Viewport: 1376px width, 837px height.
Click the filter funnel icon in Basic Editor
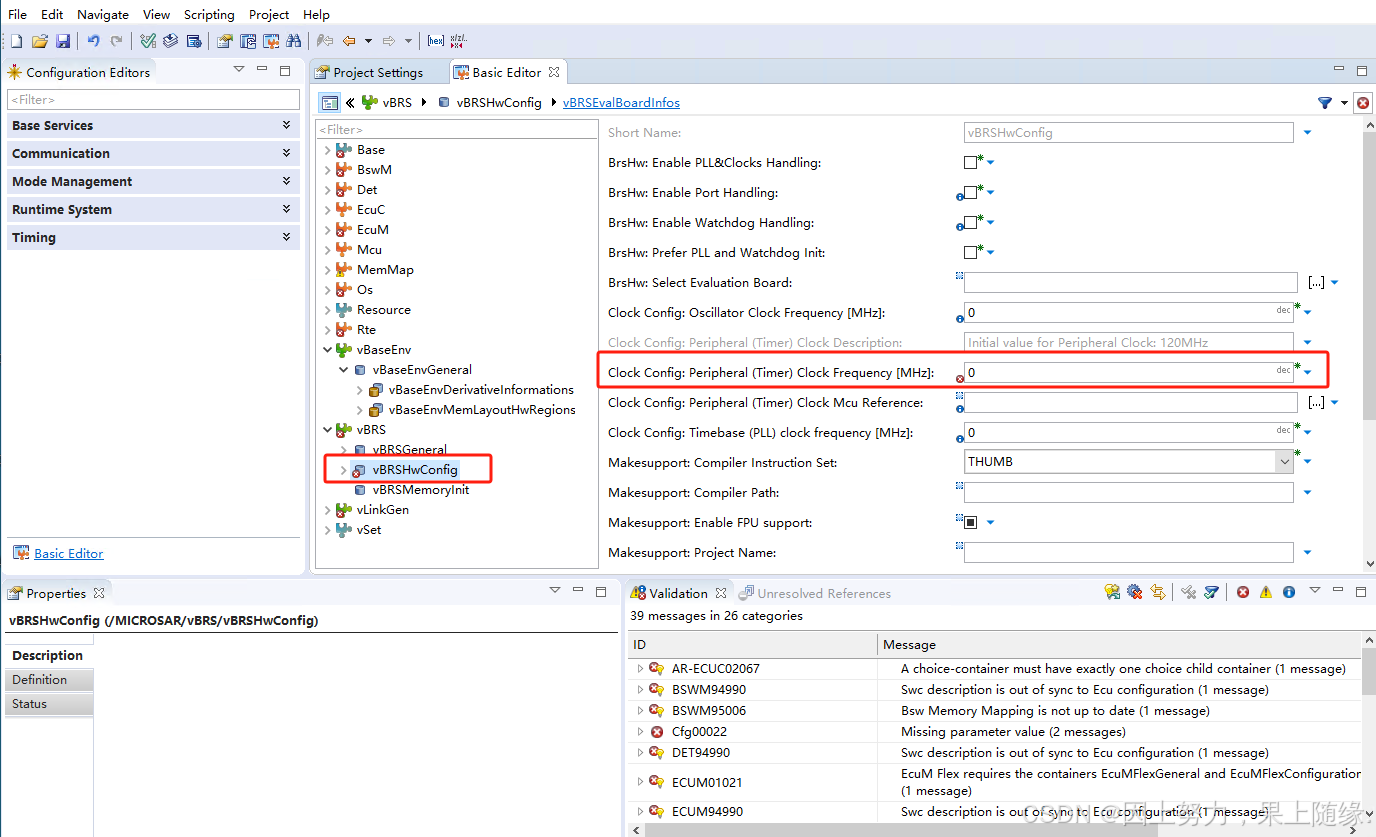(1325, 102)
